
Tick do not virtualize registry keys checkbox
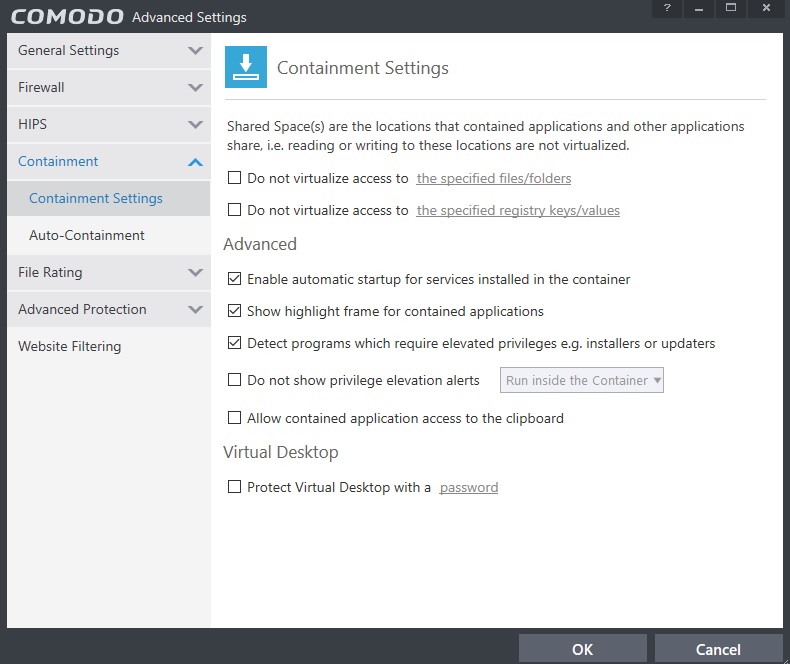click(x=235, y=210)
